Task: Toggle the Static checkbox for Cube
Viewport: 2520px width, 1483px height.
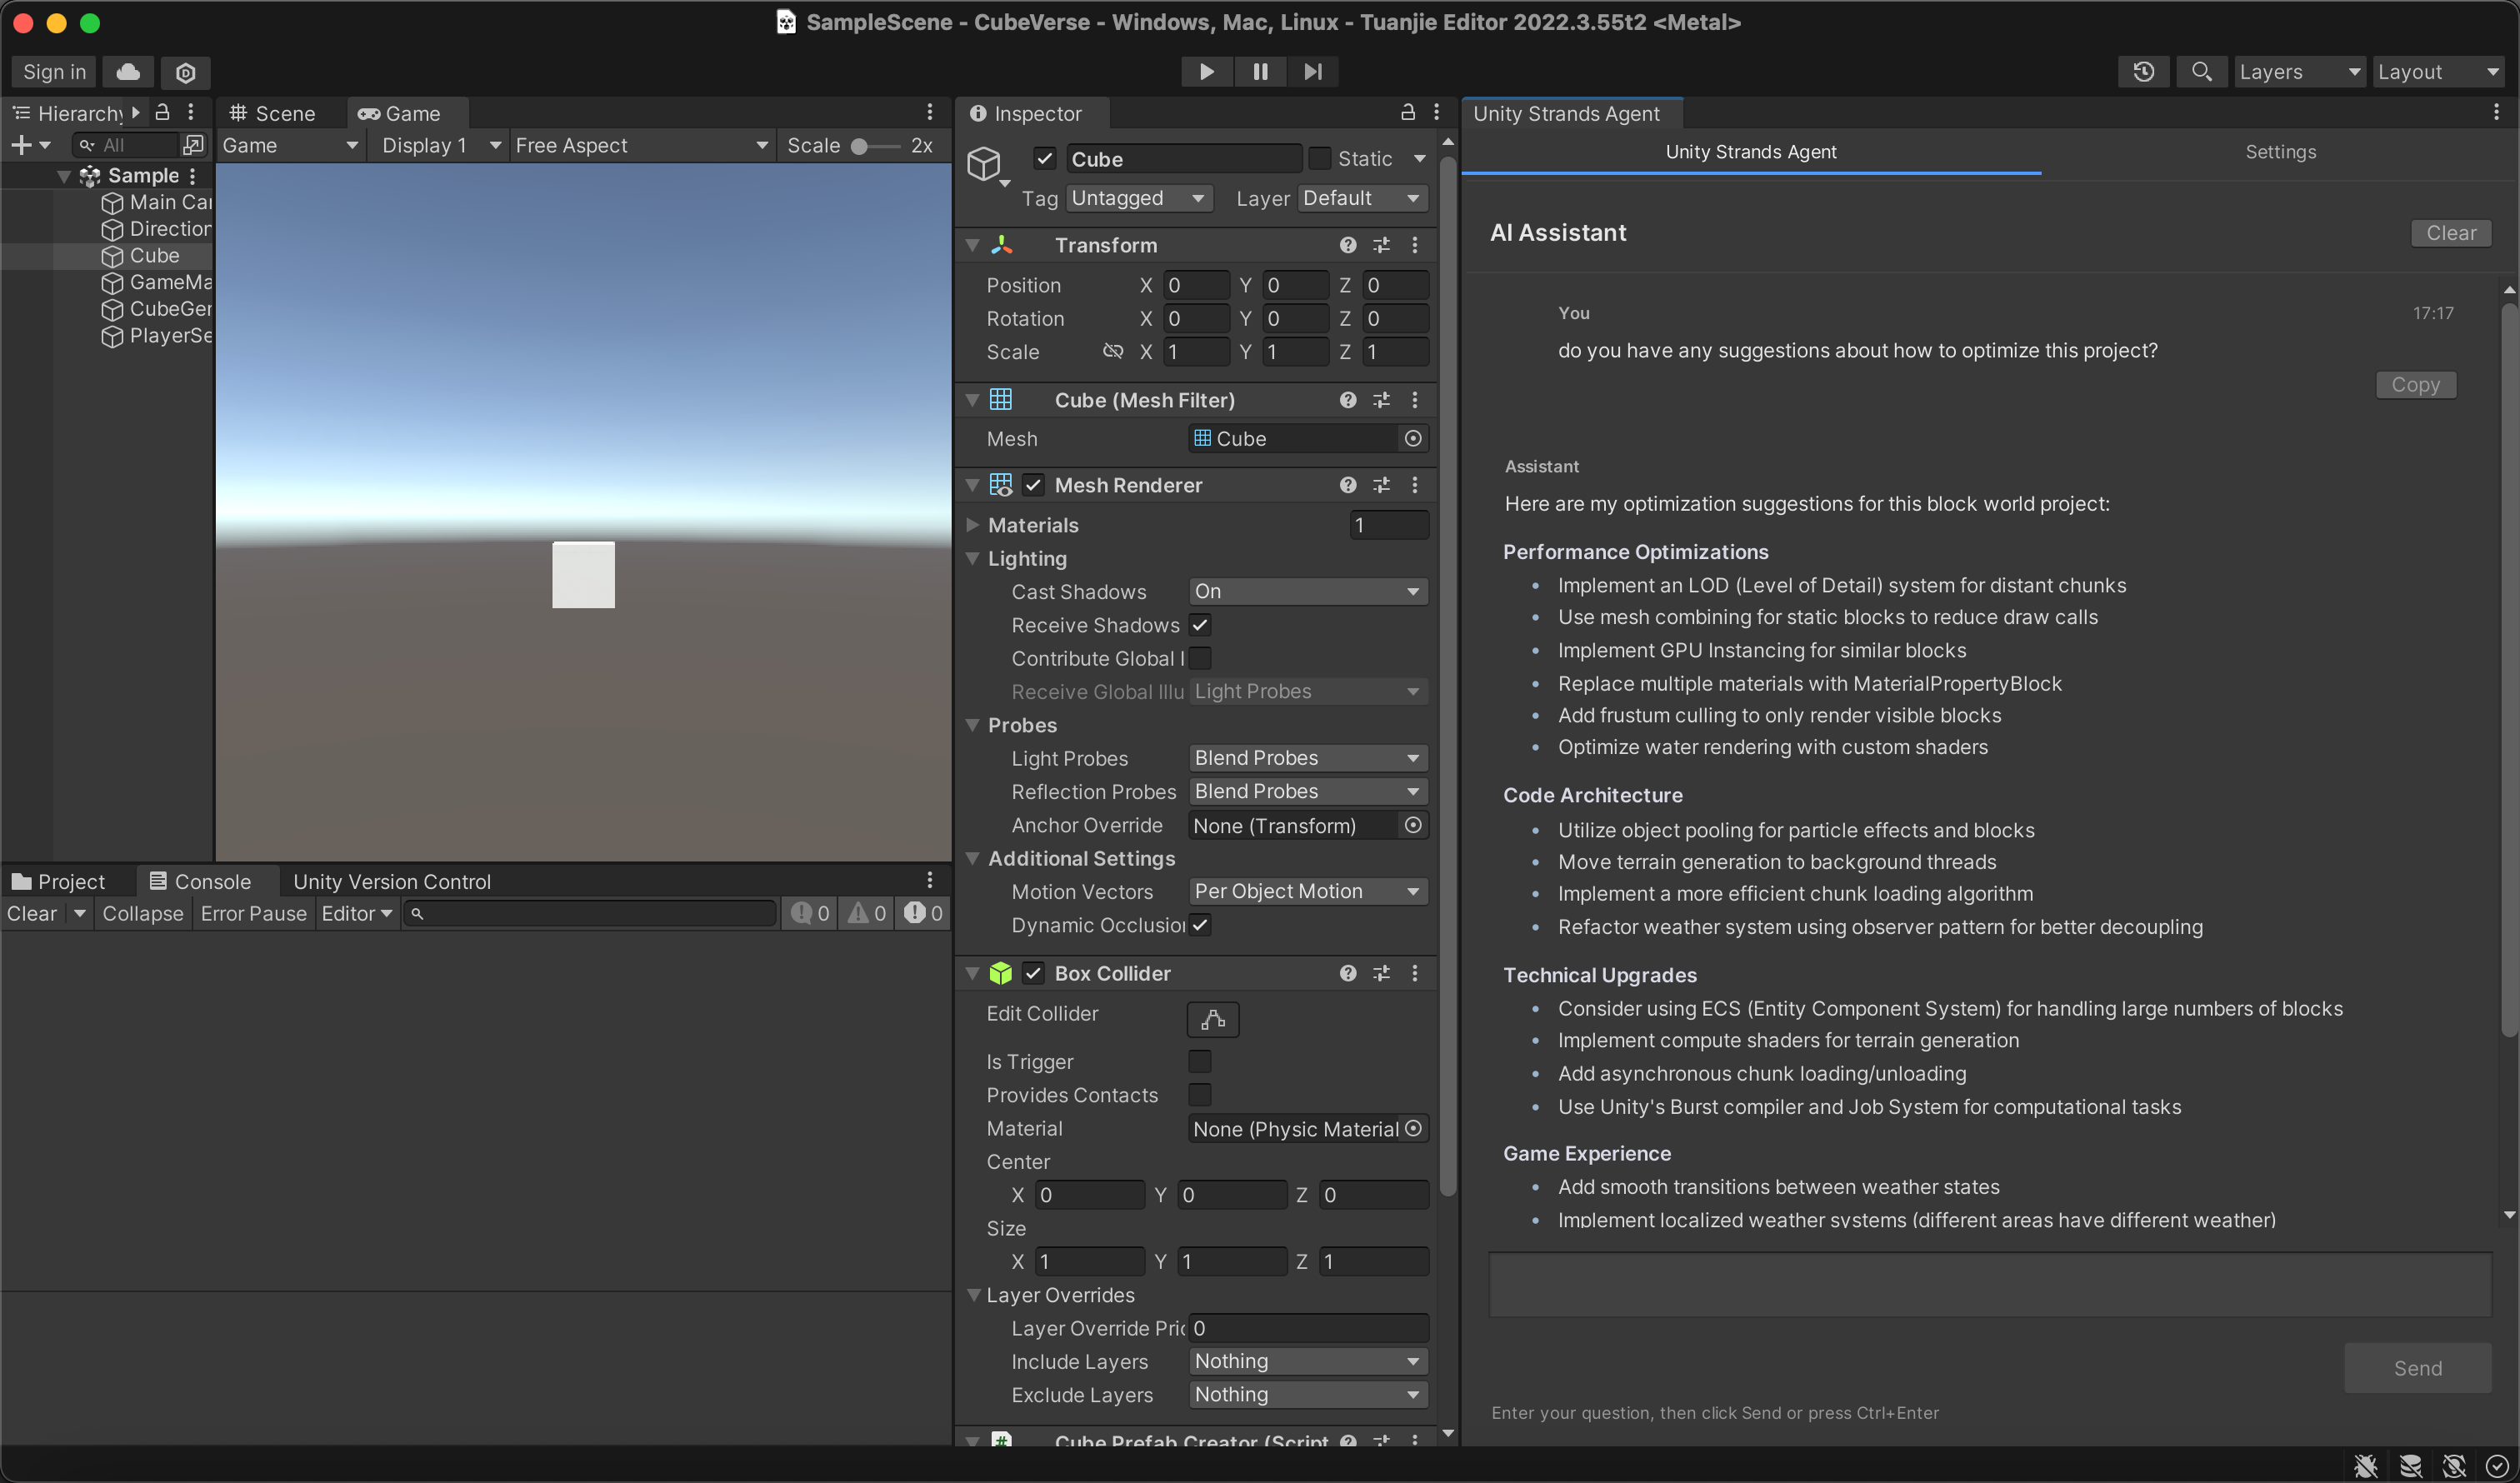Action: [1320, 158]
